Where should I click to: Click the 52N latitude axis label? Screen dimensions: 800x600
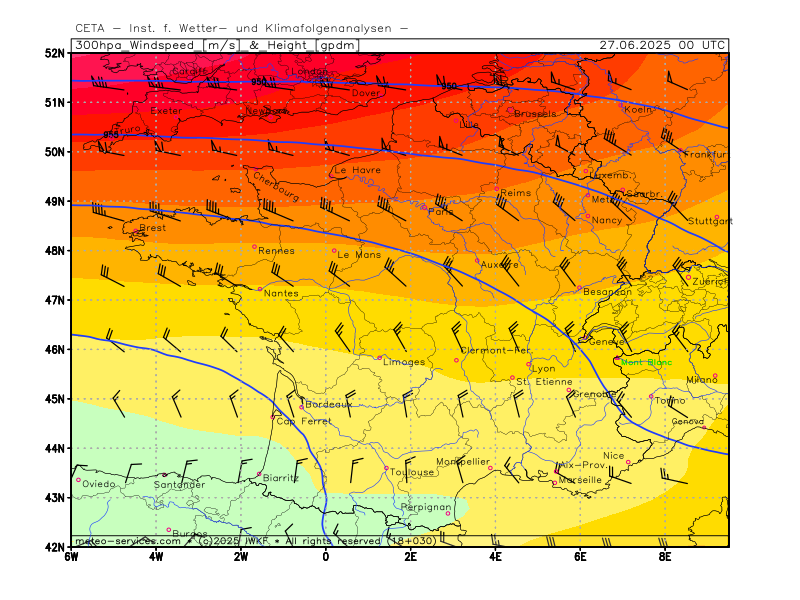55,53
